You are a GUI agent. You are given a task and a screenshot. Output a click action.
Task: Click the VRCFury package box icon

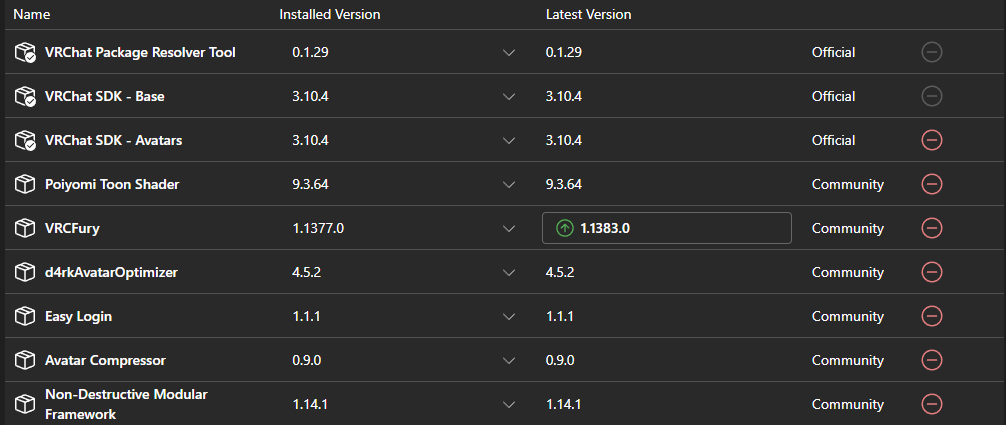pyautogui.click(x=24, y=228)
